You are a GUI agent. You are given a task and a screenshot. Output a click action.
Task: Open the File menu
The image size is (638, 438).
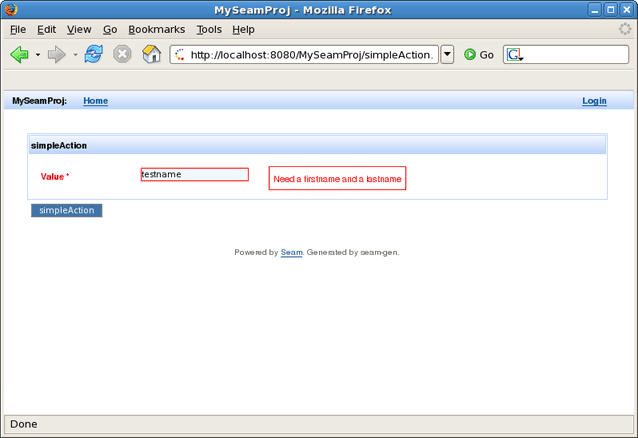pyautogui.click(x=18, y=30)
